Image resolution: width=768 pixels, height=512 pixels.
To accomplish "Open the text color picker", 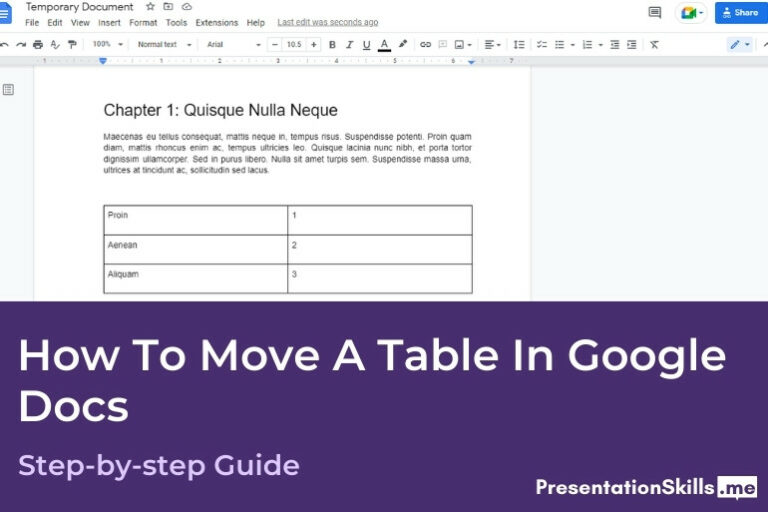I will tap(384, 45).
